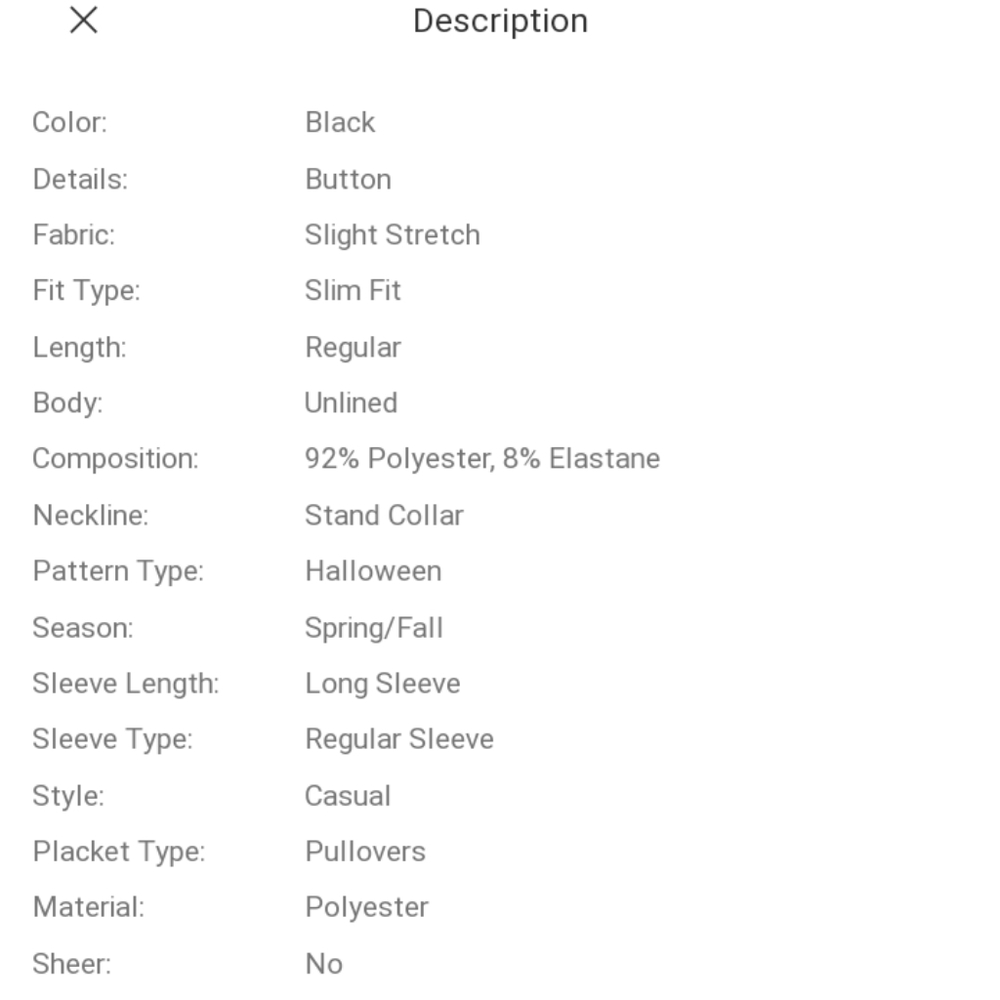Select the Color: Black row
This screenshot has height=1000, width=1000.
(500, 122)
